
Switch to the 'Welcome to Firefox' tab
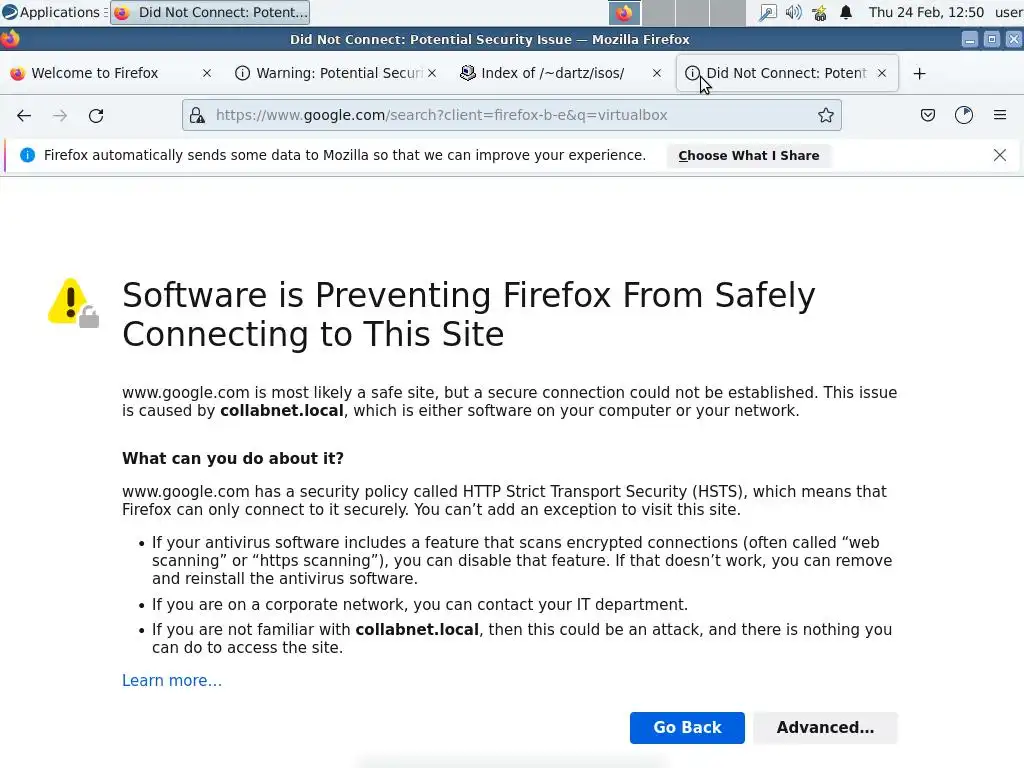94,73
